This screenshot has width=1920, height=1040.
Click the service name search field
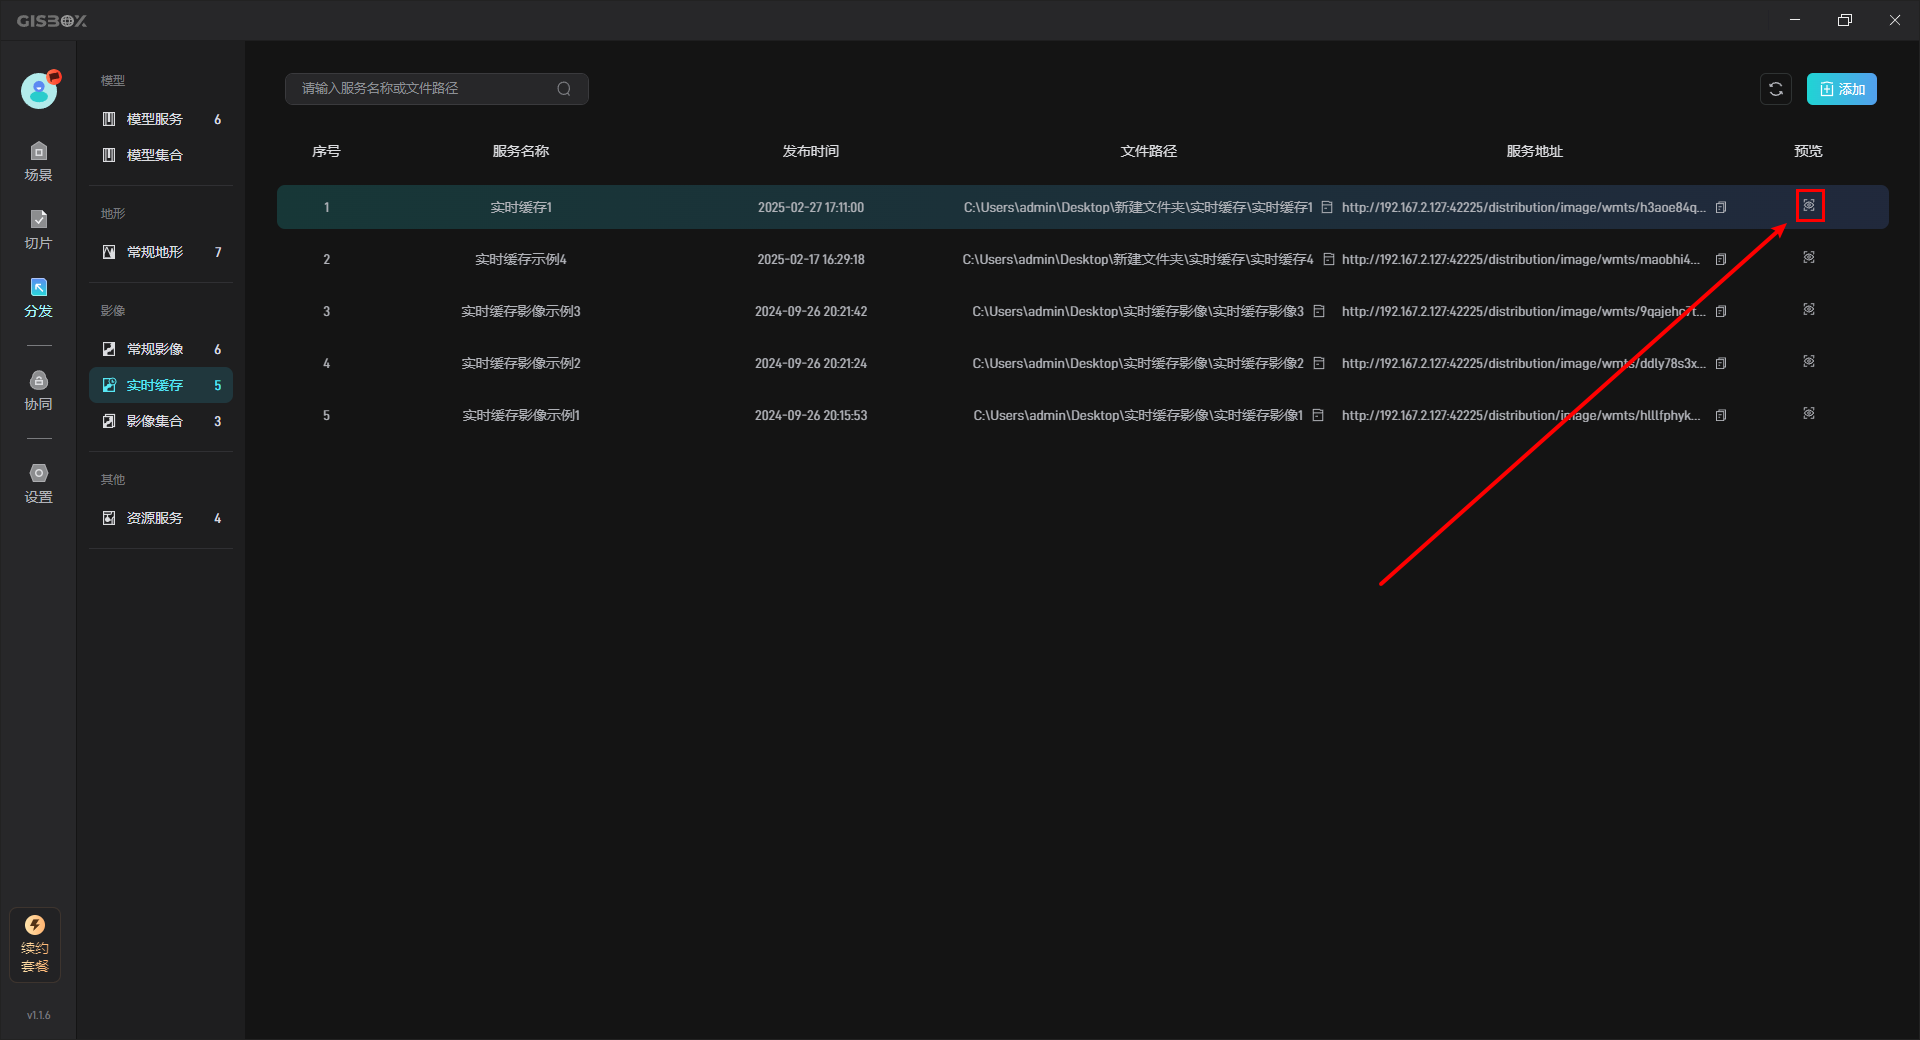(x=436, y=89)
